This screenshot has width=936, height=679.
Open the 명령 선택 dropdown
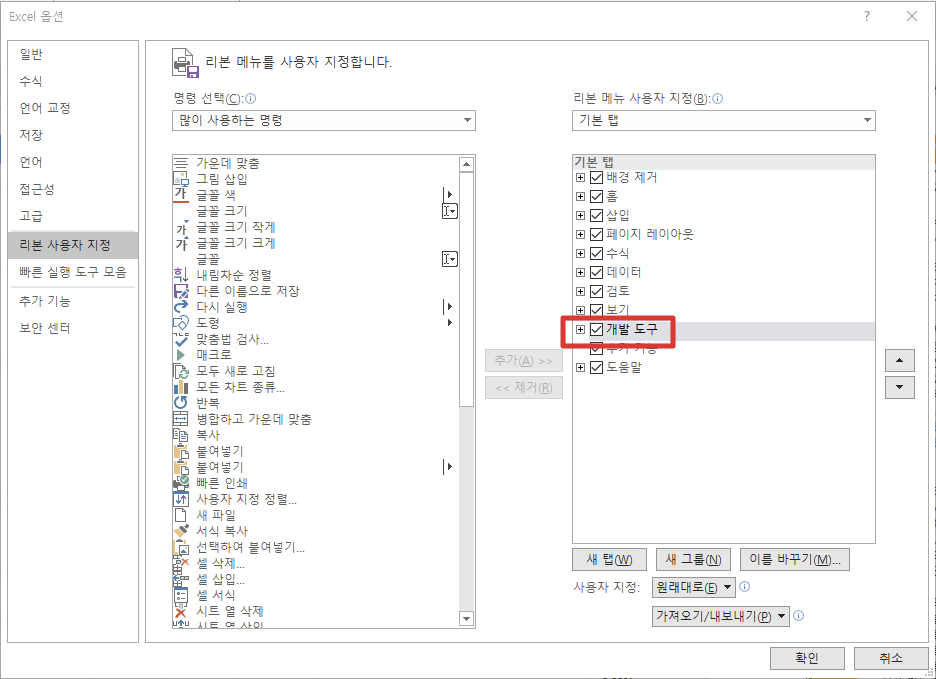(x=324, y=121)
